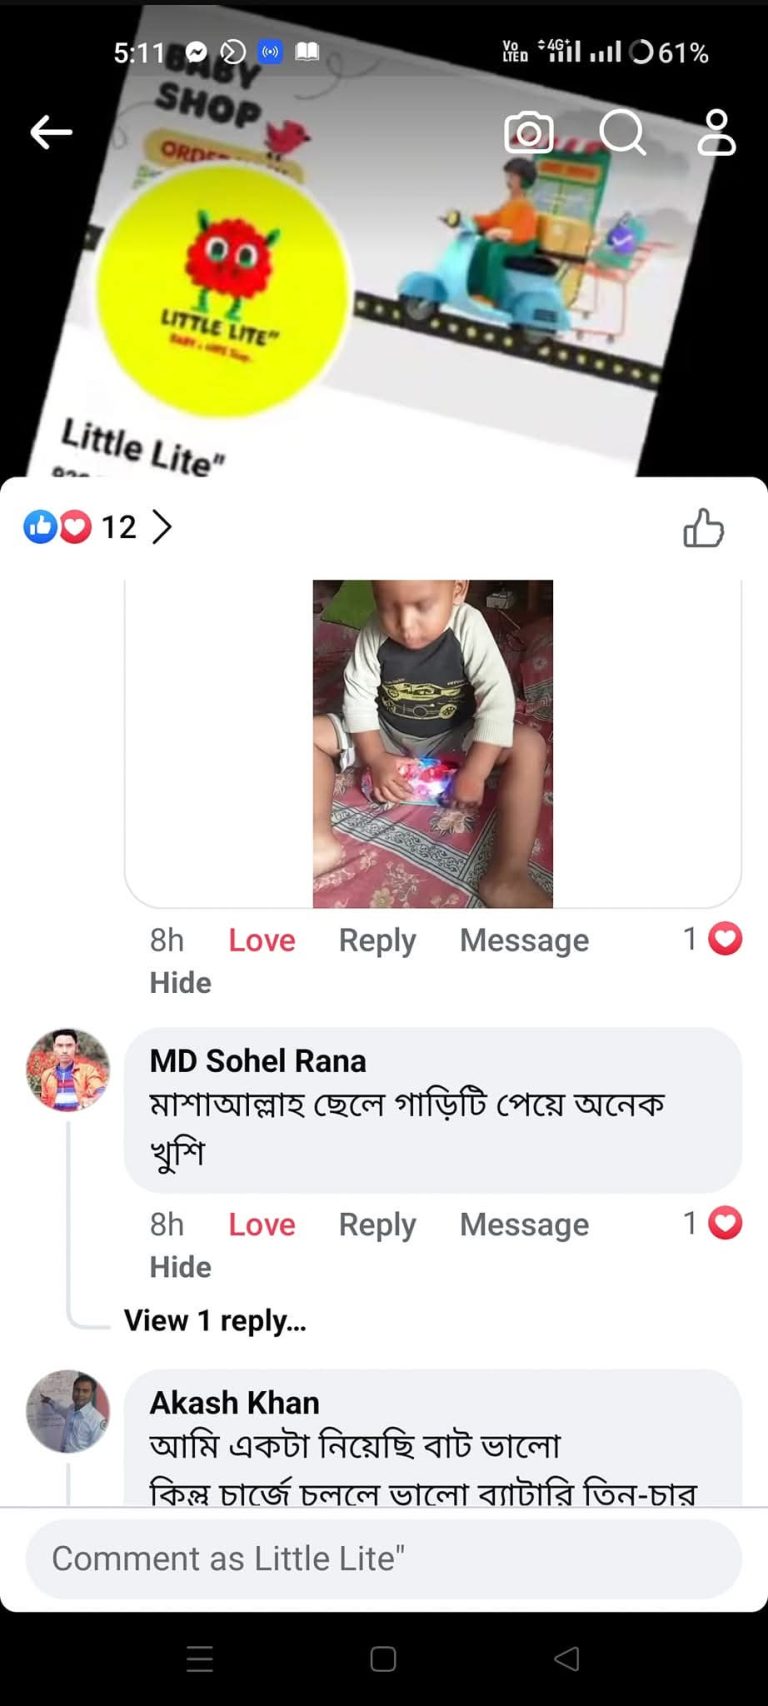Expand View 1 reply under MD Sohel Rana
768x1706 pixels.
pos(215,1321)
